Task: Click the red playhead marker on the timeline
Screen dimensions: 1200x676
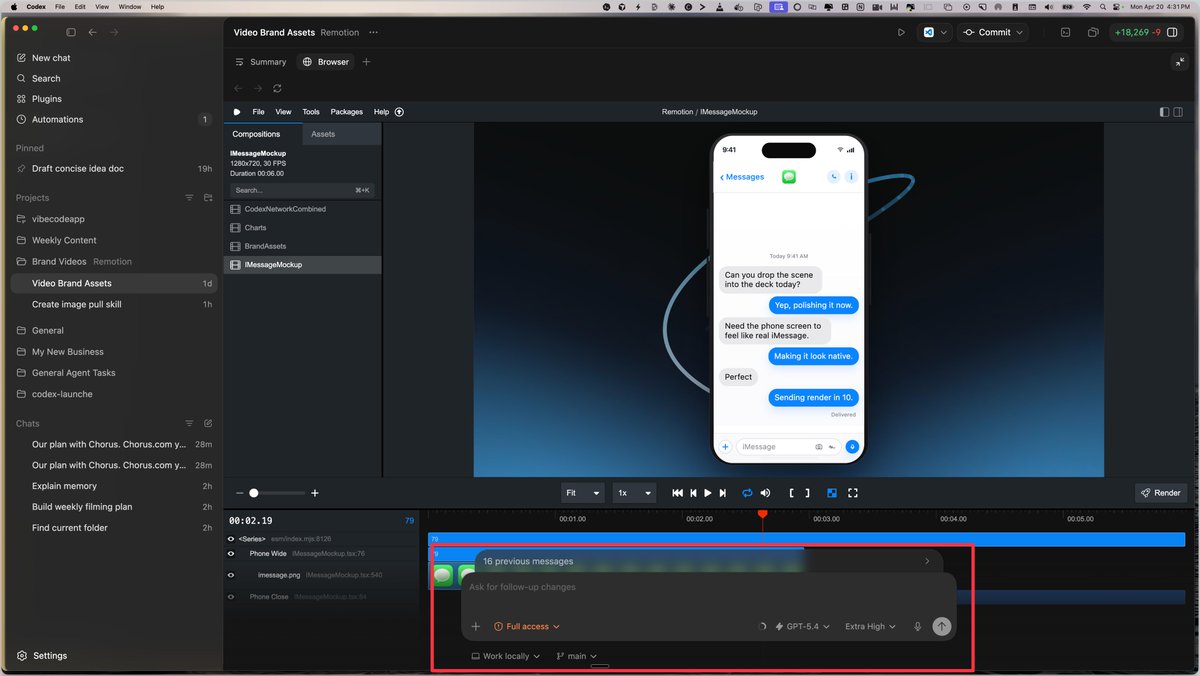Action: (762, 514)
